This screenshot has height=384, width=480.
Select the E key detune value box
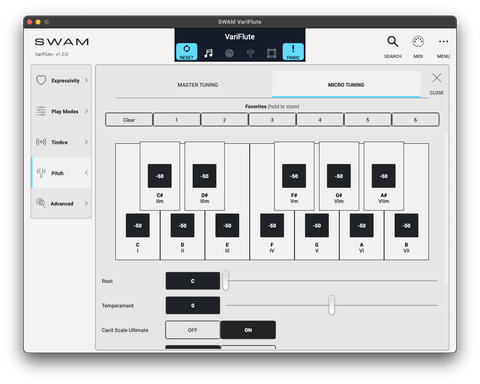pos(227,226)
